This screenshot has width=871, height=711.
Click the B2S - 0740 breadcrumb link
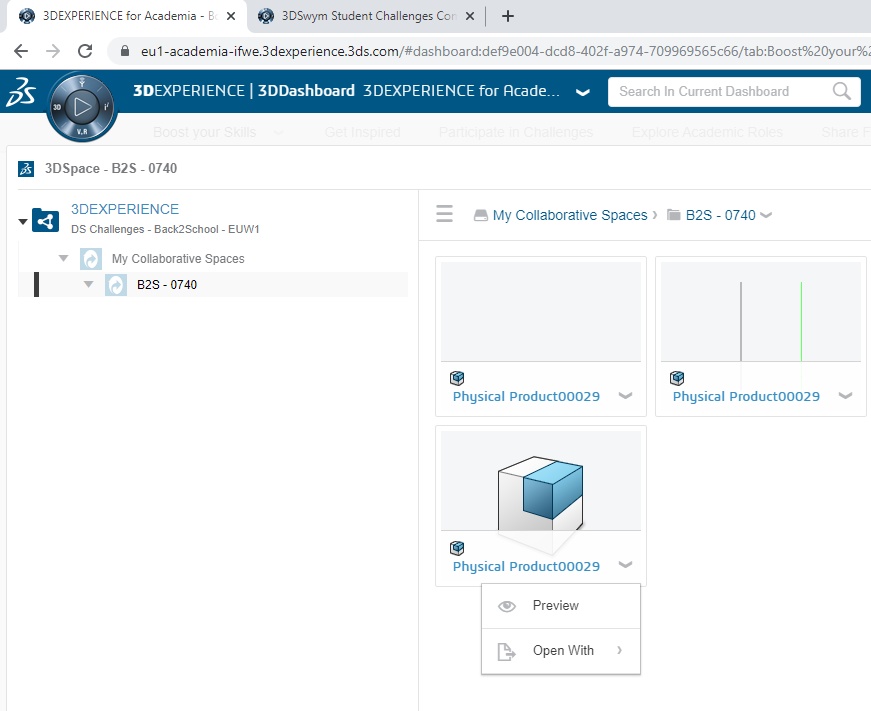[720, 215]
